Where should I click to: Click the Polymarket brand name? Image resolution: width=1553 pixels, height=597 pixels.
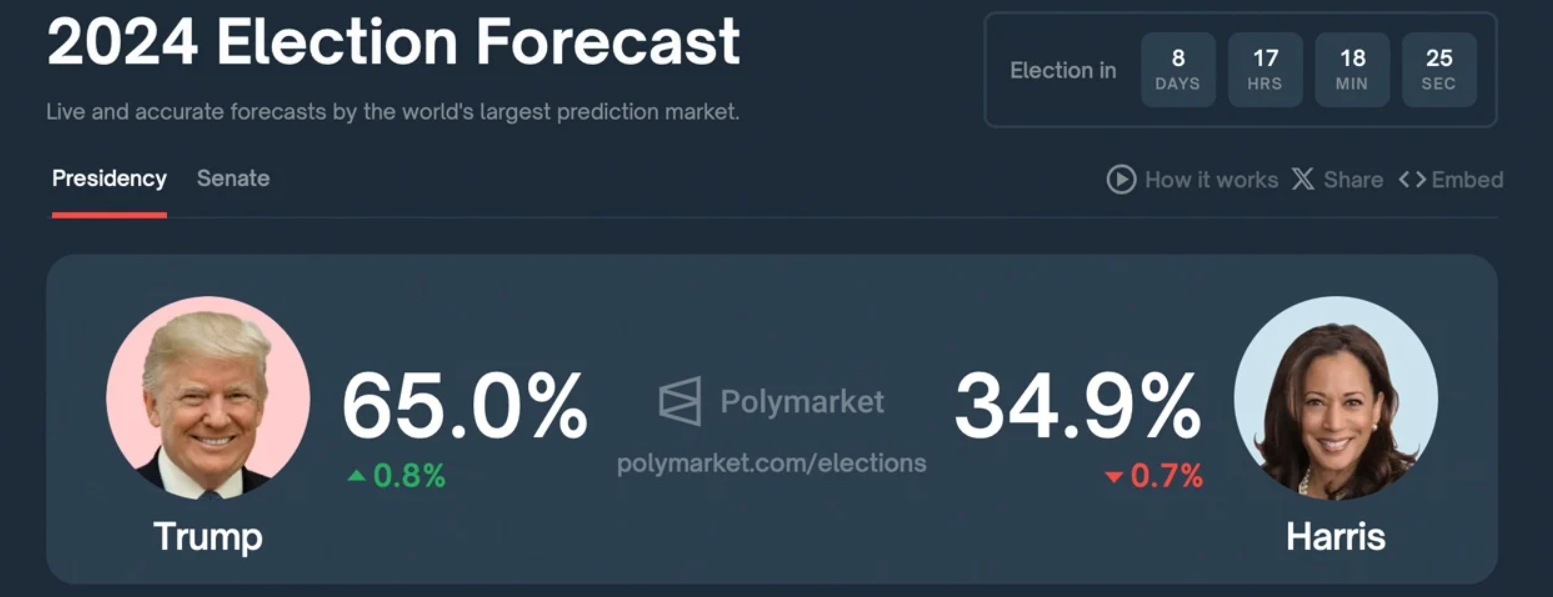tap(802, 402)
